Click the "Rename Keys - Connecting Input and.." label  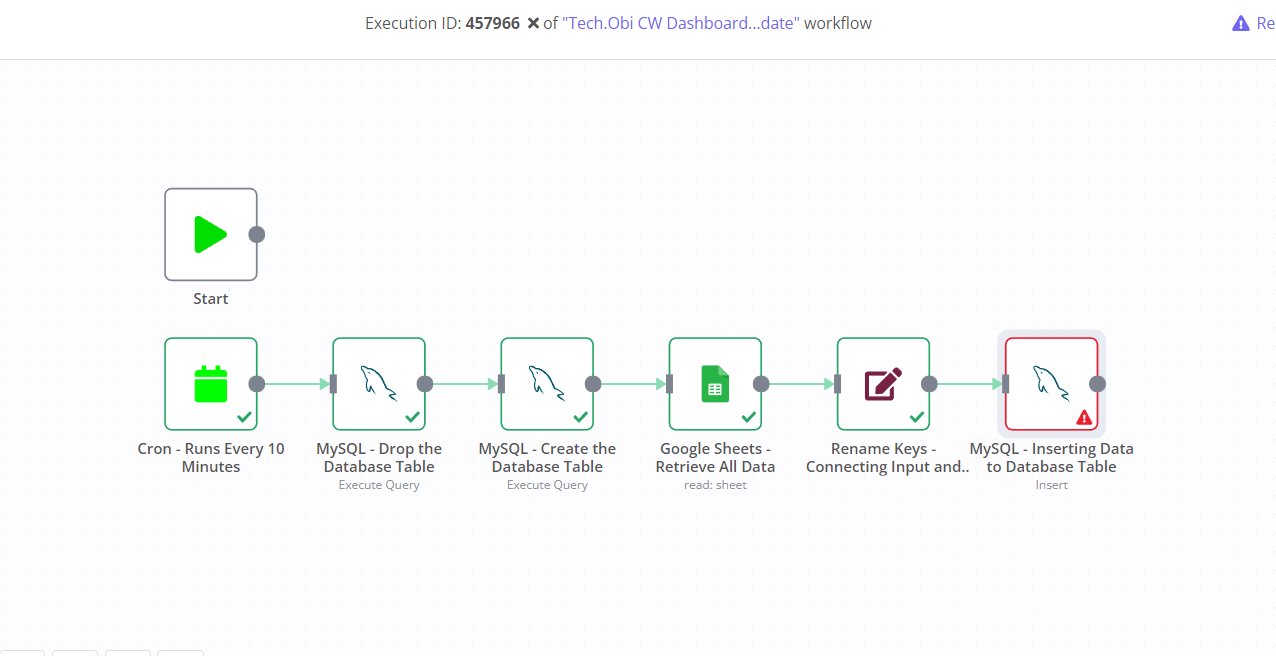pyautogui.click(x=888, y=458)
